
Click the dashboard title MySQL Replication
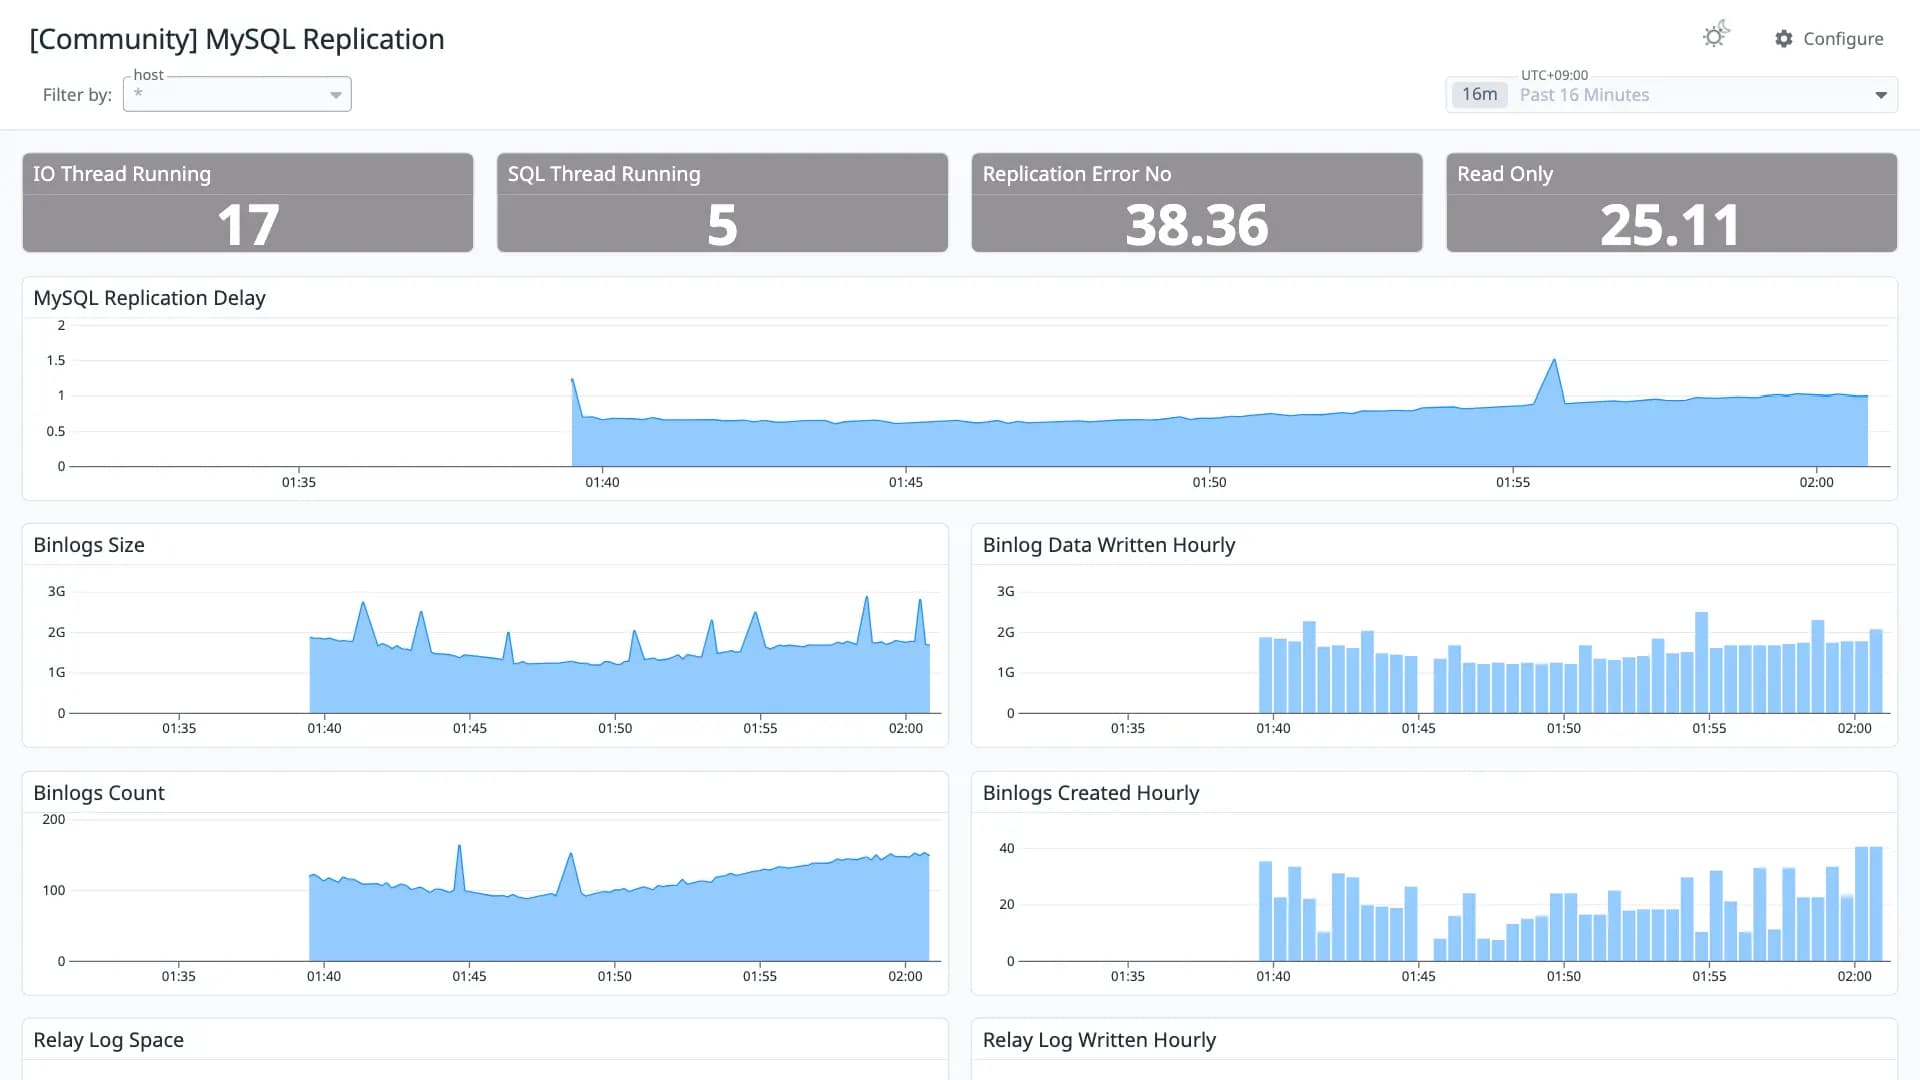click(x=237, y=39)
